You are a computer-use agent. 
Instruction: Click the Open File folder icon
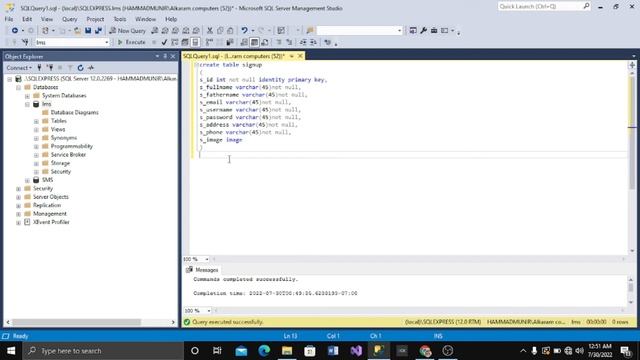[x=77, y=31]
